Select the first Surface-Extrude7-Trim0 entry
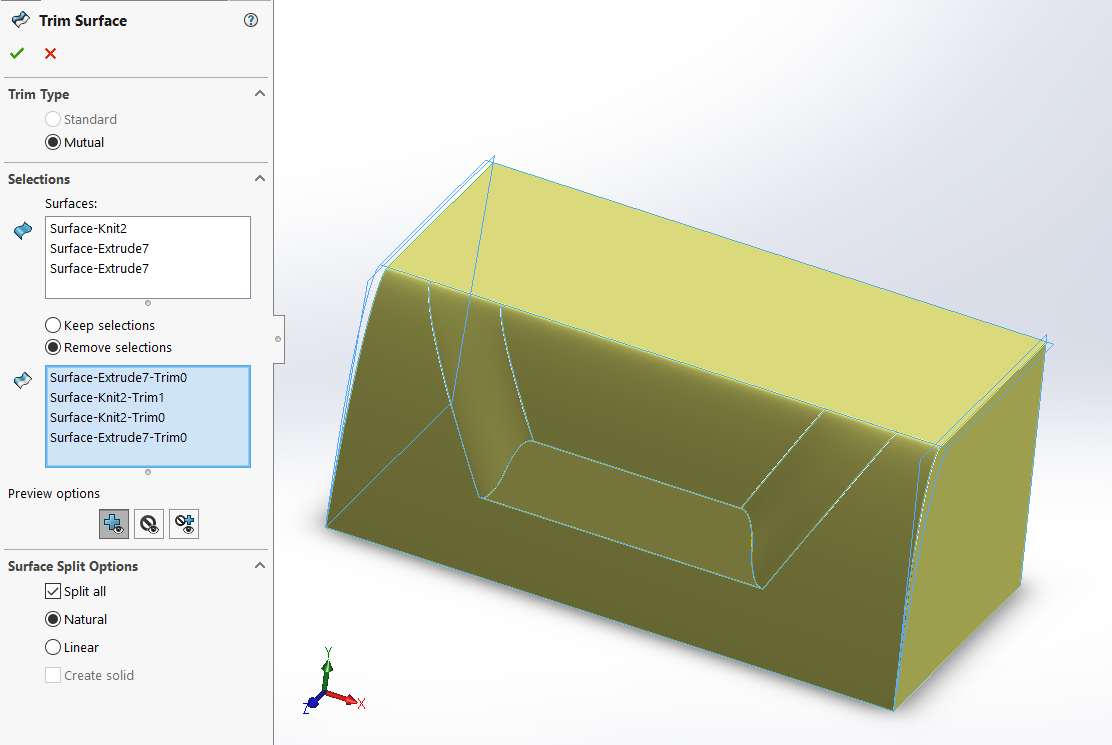 pos(148,377)
